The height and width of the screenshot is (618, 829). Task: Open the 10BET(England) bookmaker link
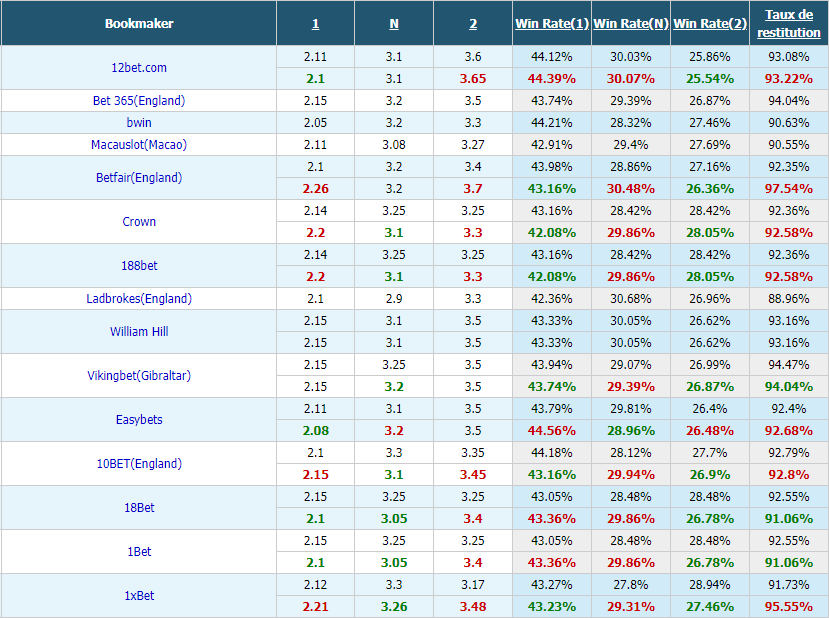tap(139, 464)
